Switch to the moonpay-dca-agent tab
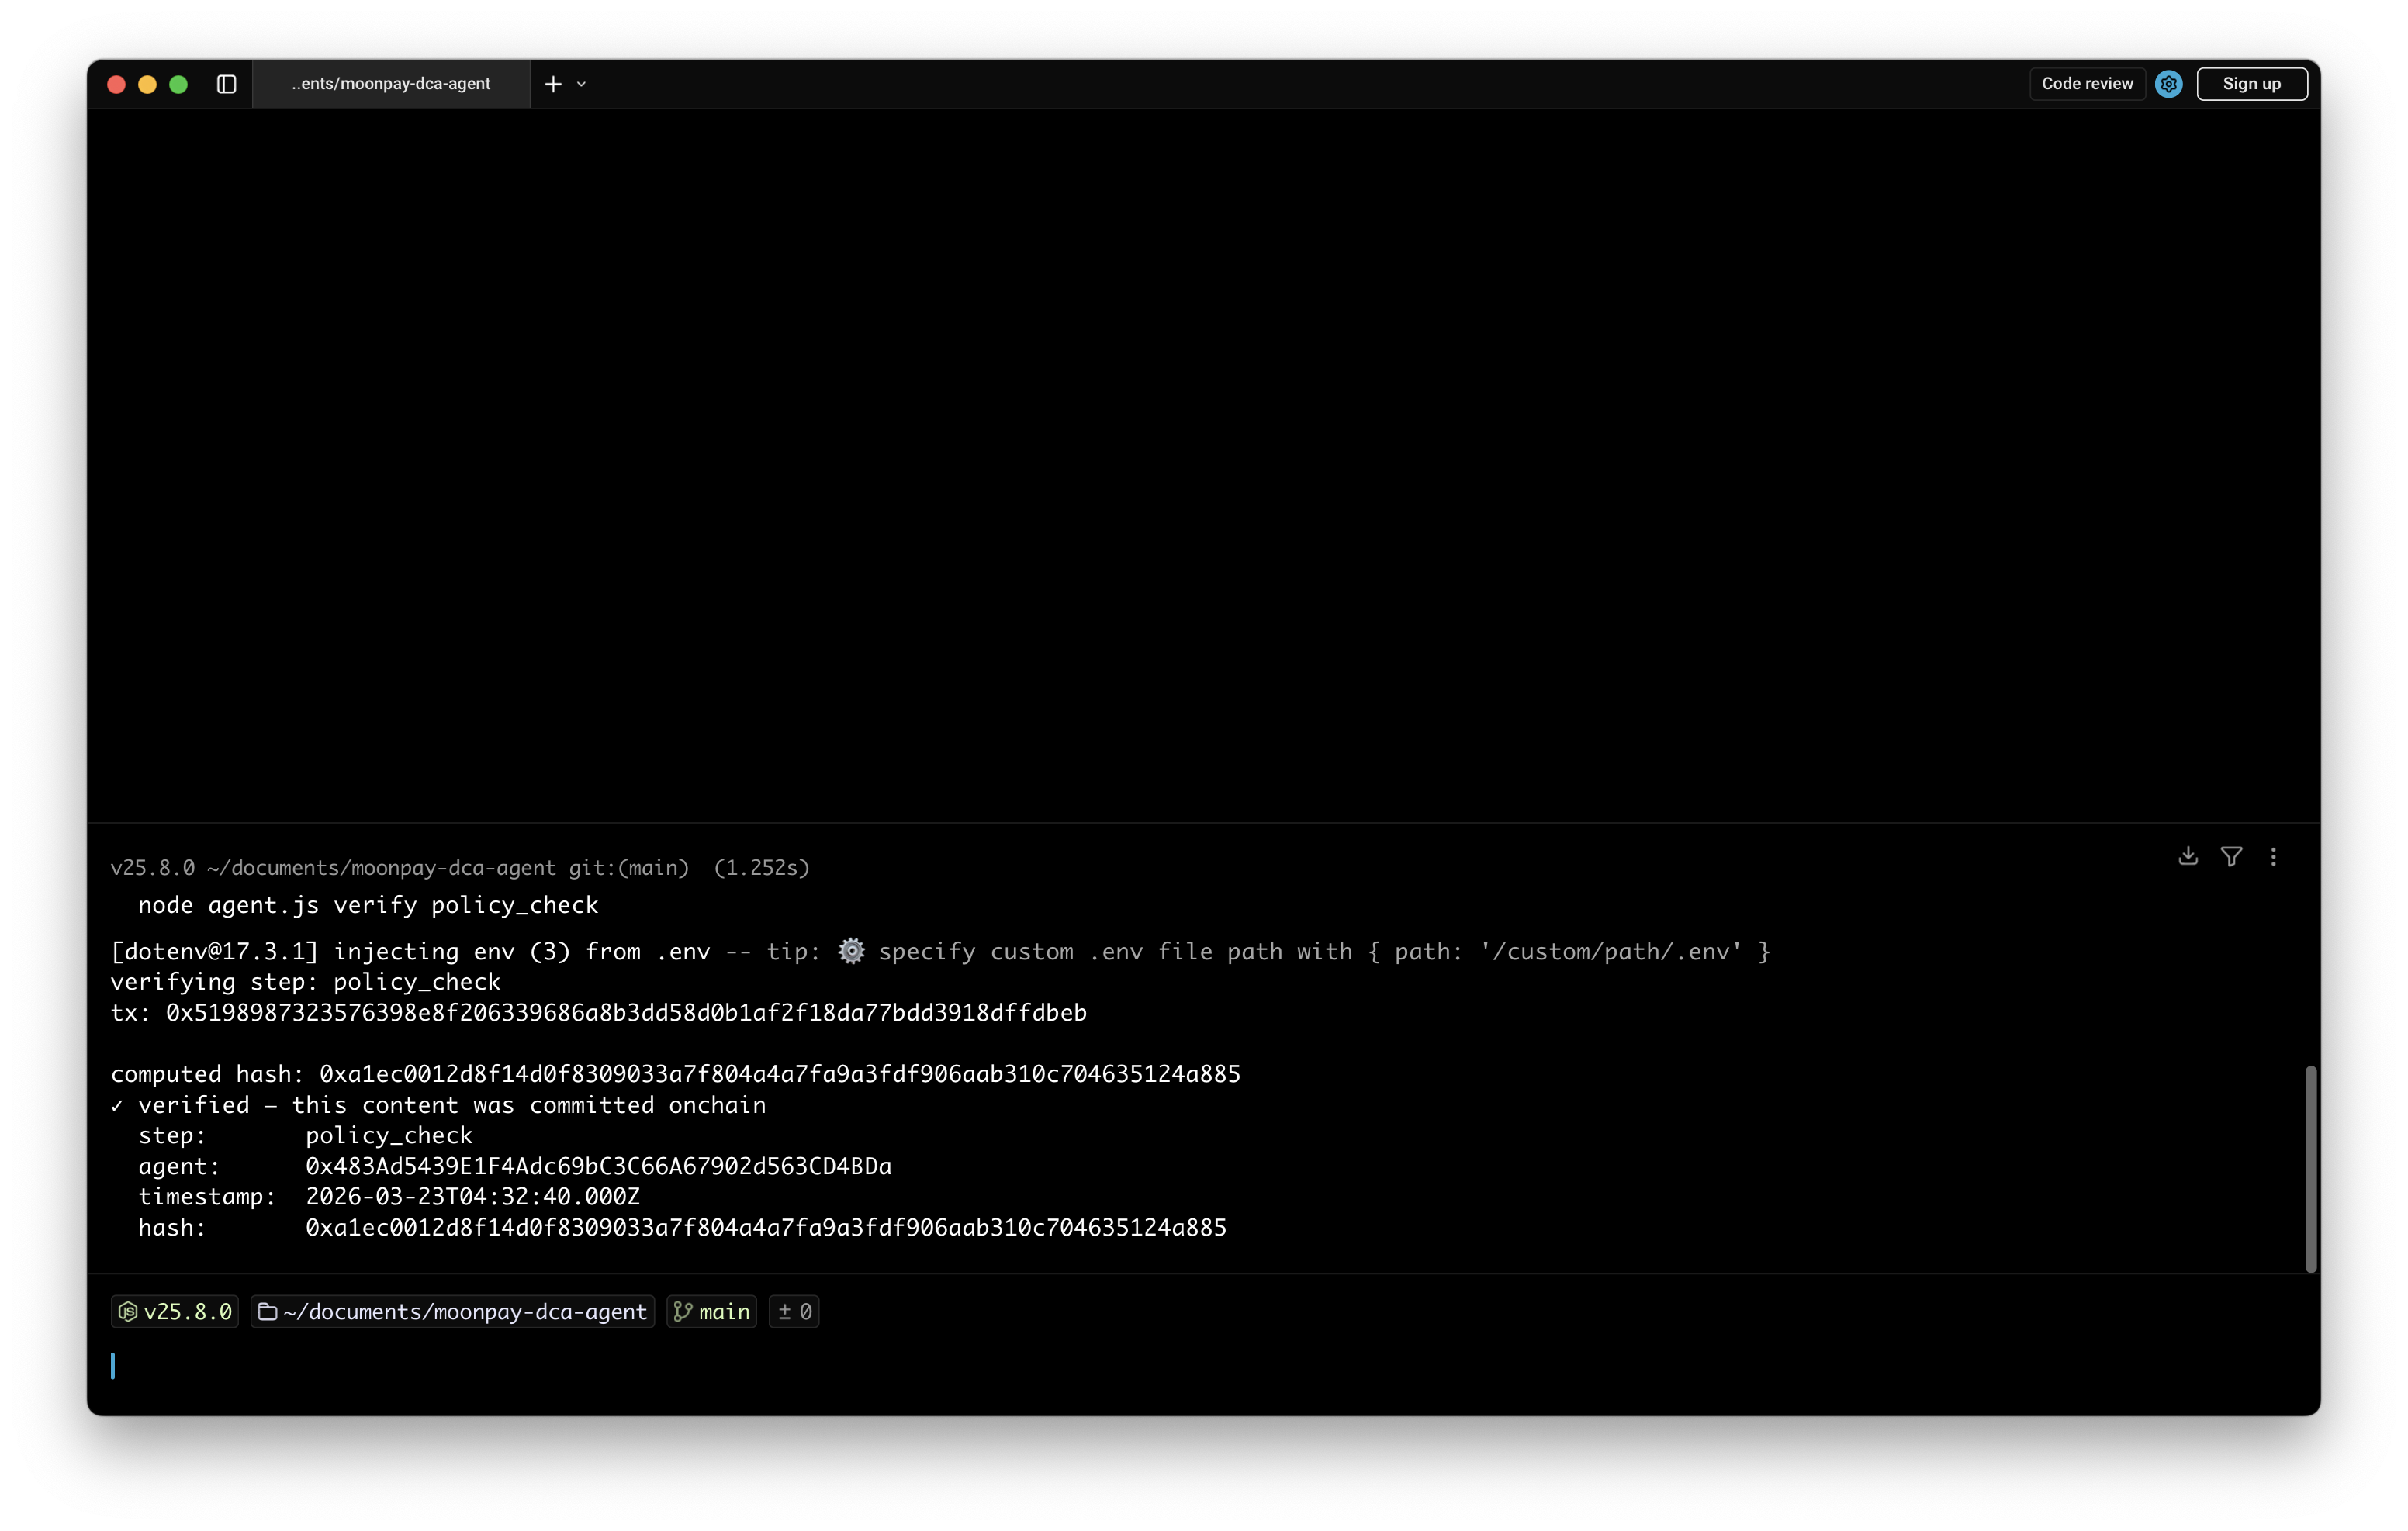 [391, 84]
